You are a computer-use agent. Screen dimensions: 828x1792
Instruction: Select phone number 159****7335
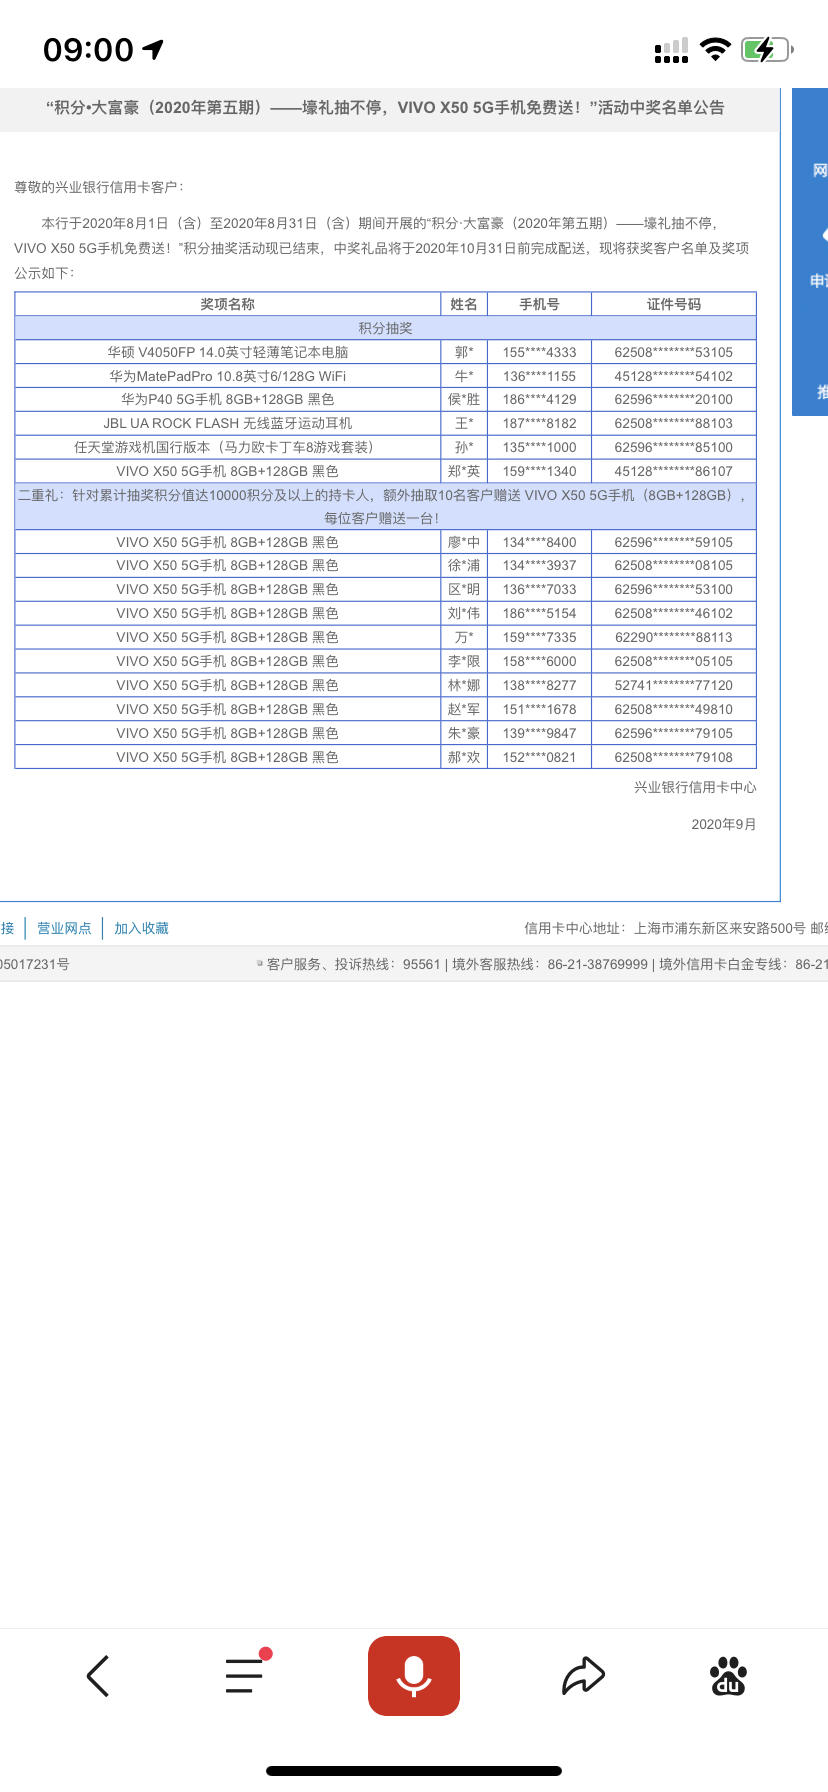[x=540, y=637]
